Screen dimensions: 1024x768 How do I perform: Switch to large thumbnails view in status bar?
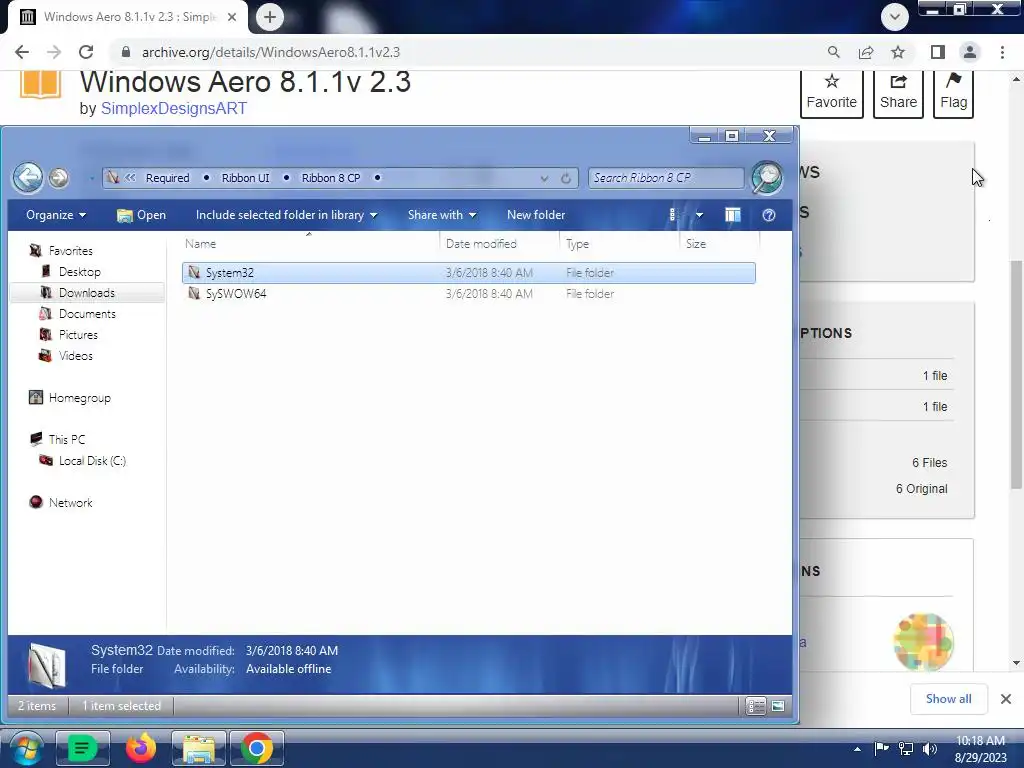(x=777, y=706)
